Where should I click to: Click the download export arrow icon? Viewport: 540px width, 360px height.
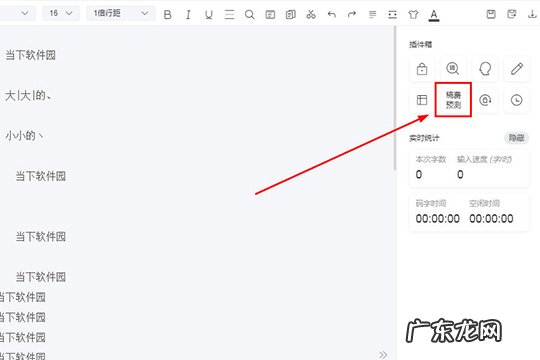tap(532, 14)
